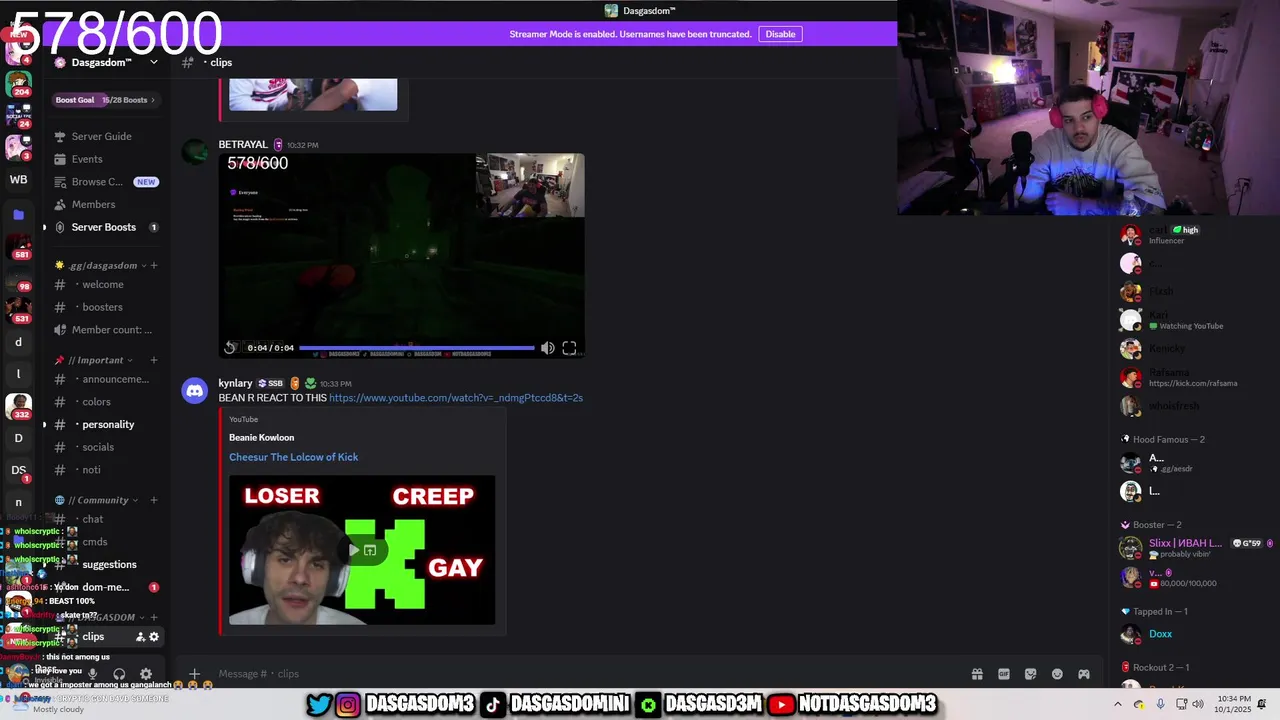Screen dimensions: 1280x720
Task: Play the Cheesur YouTube embed
Action: 353,550
